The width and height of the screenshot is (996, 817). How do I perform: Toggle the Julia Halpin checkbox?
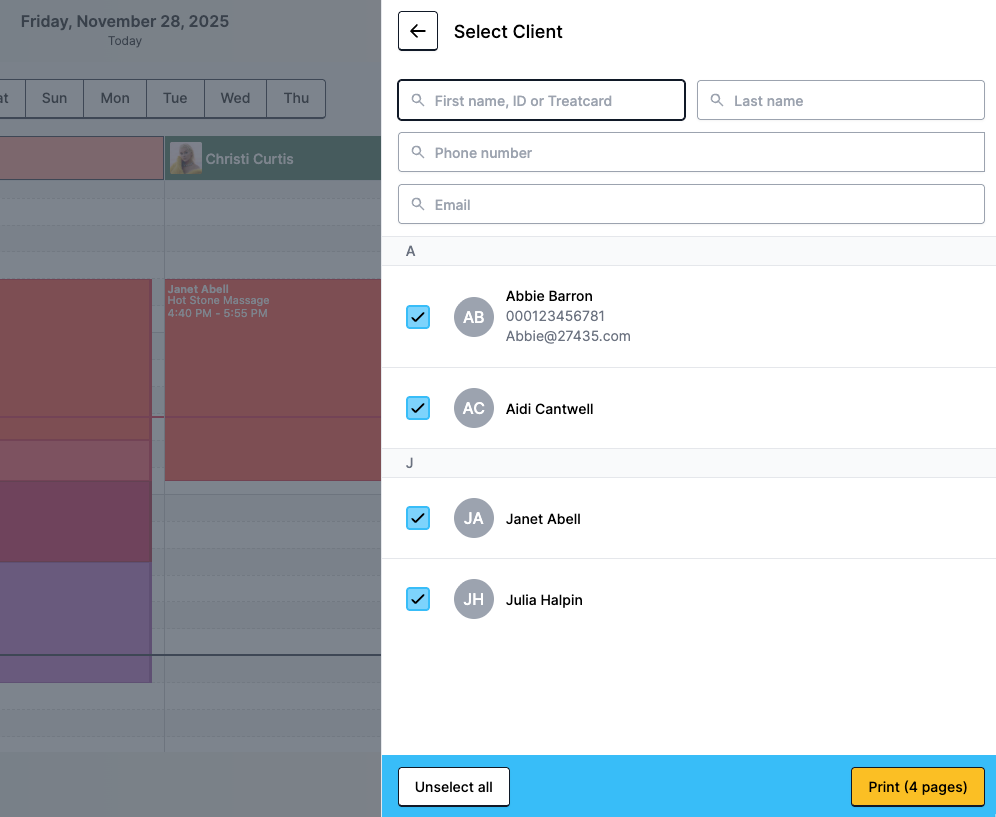418,599
